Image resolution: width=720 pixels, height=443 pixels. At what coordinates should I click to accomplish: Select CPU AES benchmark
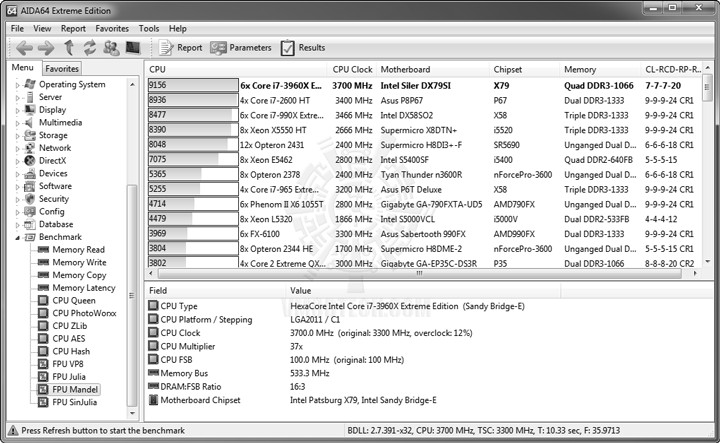69,339
